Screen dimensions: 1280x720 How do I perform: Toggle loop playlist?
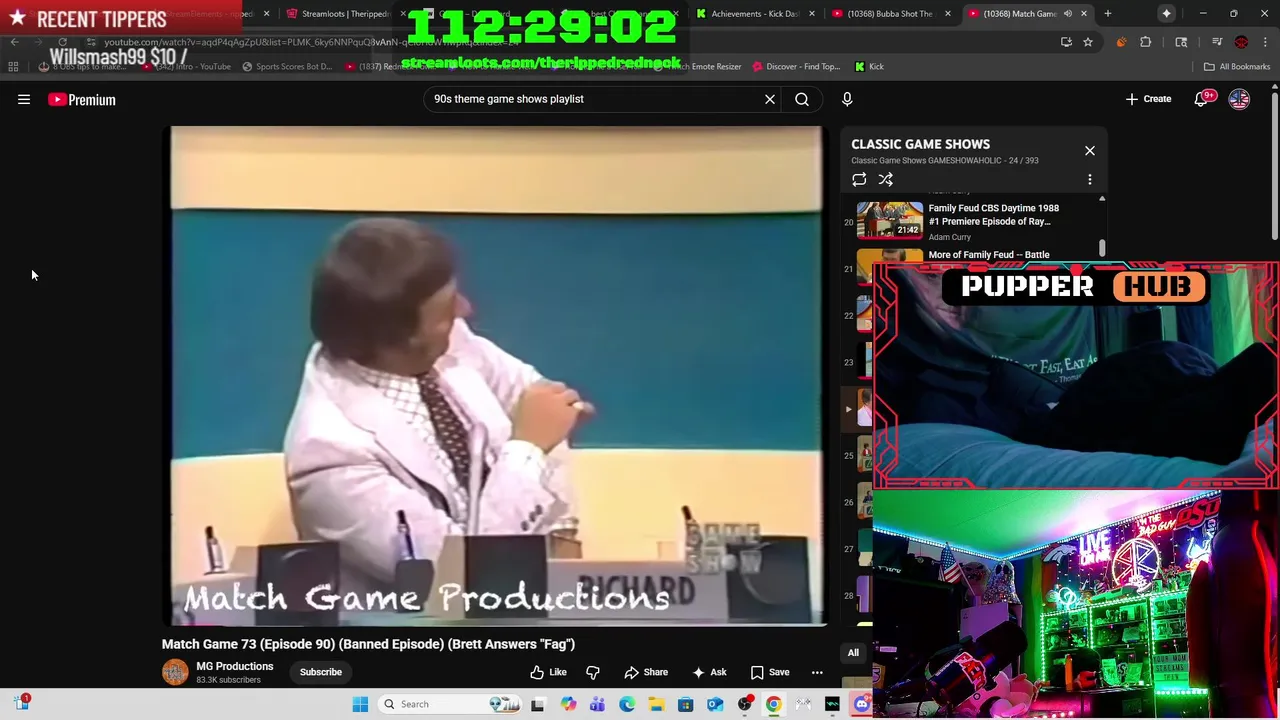pyautogui.click(x=859, y=180)
